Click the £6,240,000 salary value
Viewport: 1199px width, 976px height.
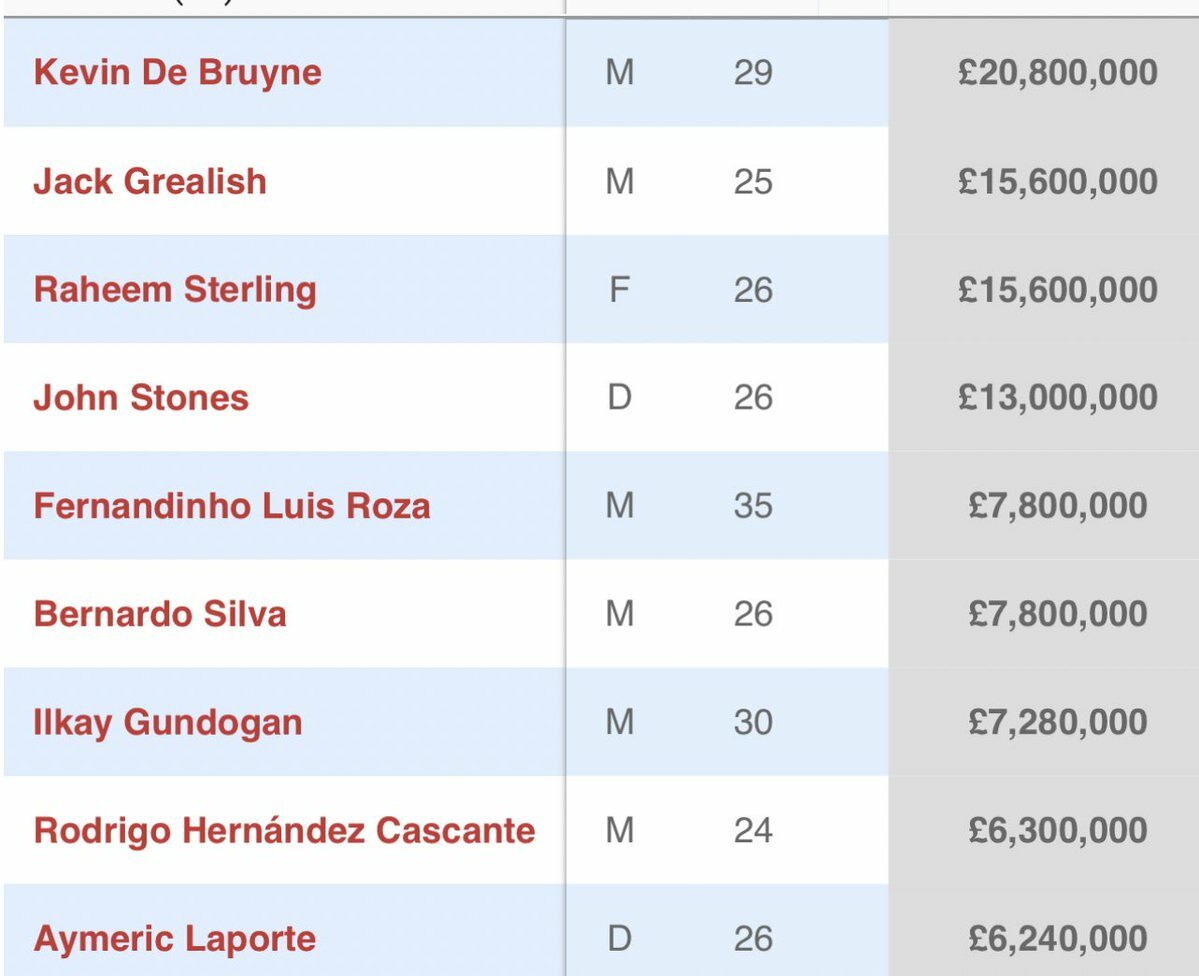pyautogui.click(x=1057, y=939)
